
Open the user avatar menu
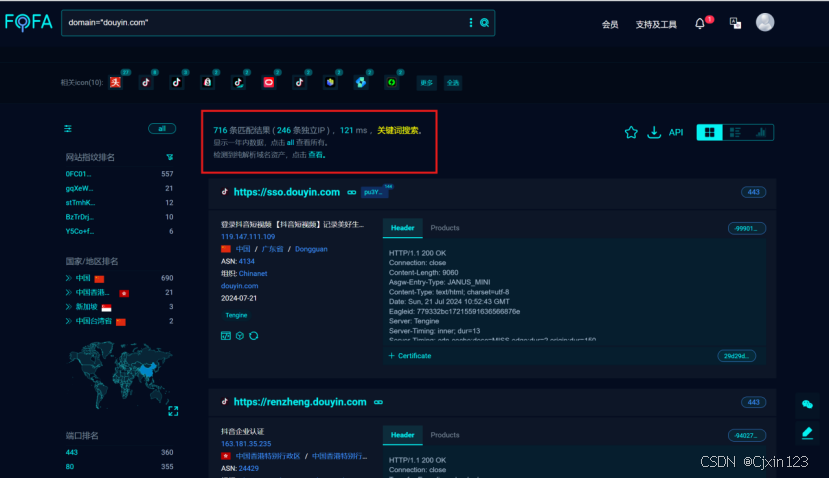pos(764,22)
